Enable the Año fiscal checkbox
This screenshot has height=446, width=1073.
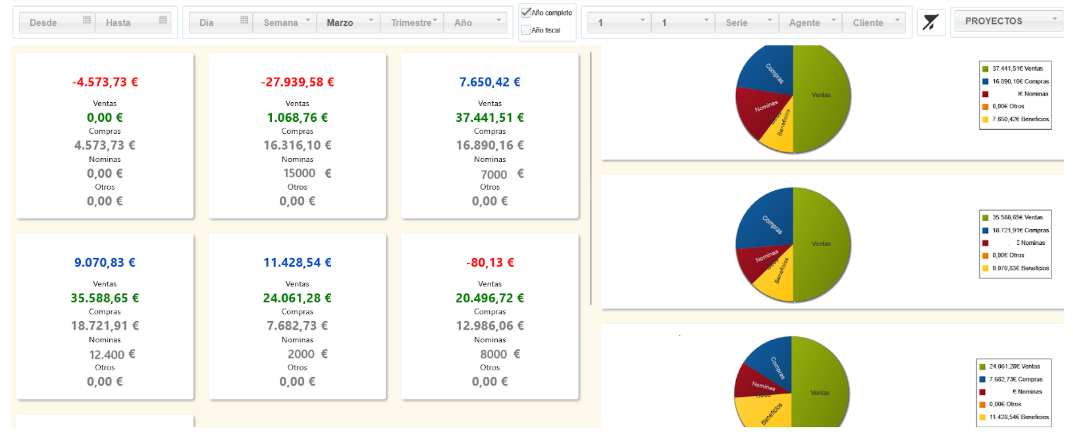click(526, 30)
